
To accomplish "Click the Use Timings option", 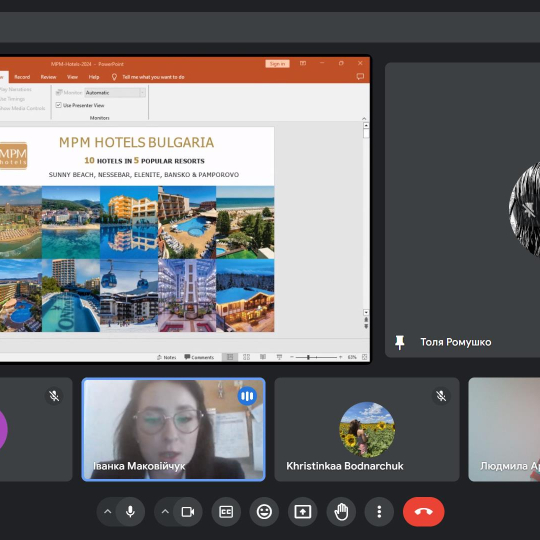I will (x=12, y=99).
